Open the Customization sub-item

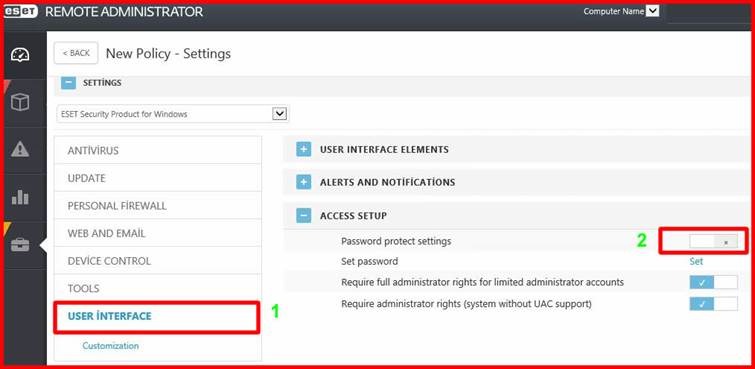pos(111,346)
